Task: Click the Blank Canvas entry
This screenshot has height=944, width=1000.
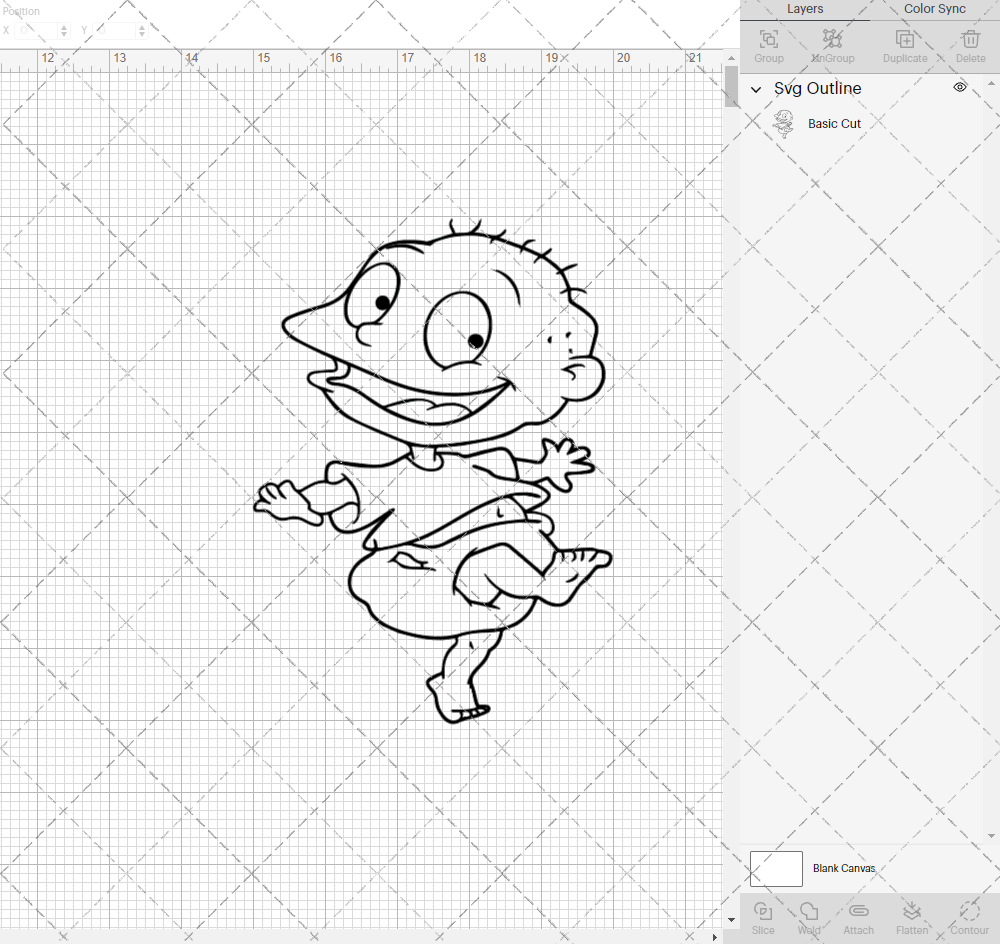Action: (x=844, y=868)
